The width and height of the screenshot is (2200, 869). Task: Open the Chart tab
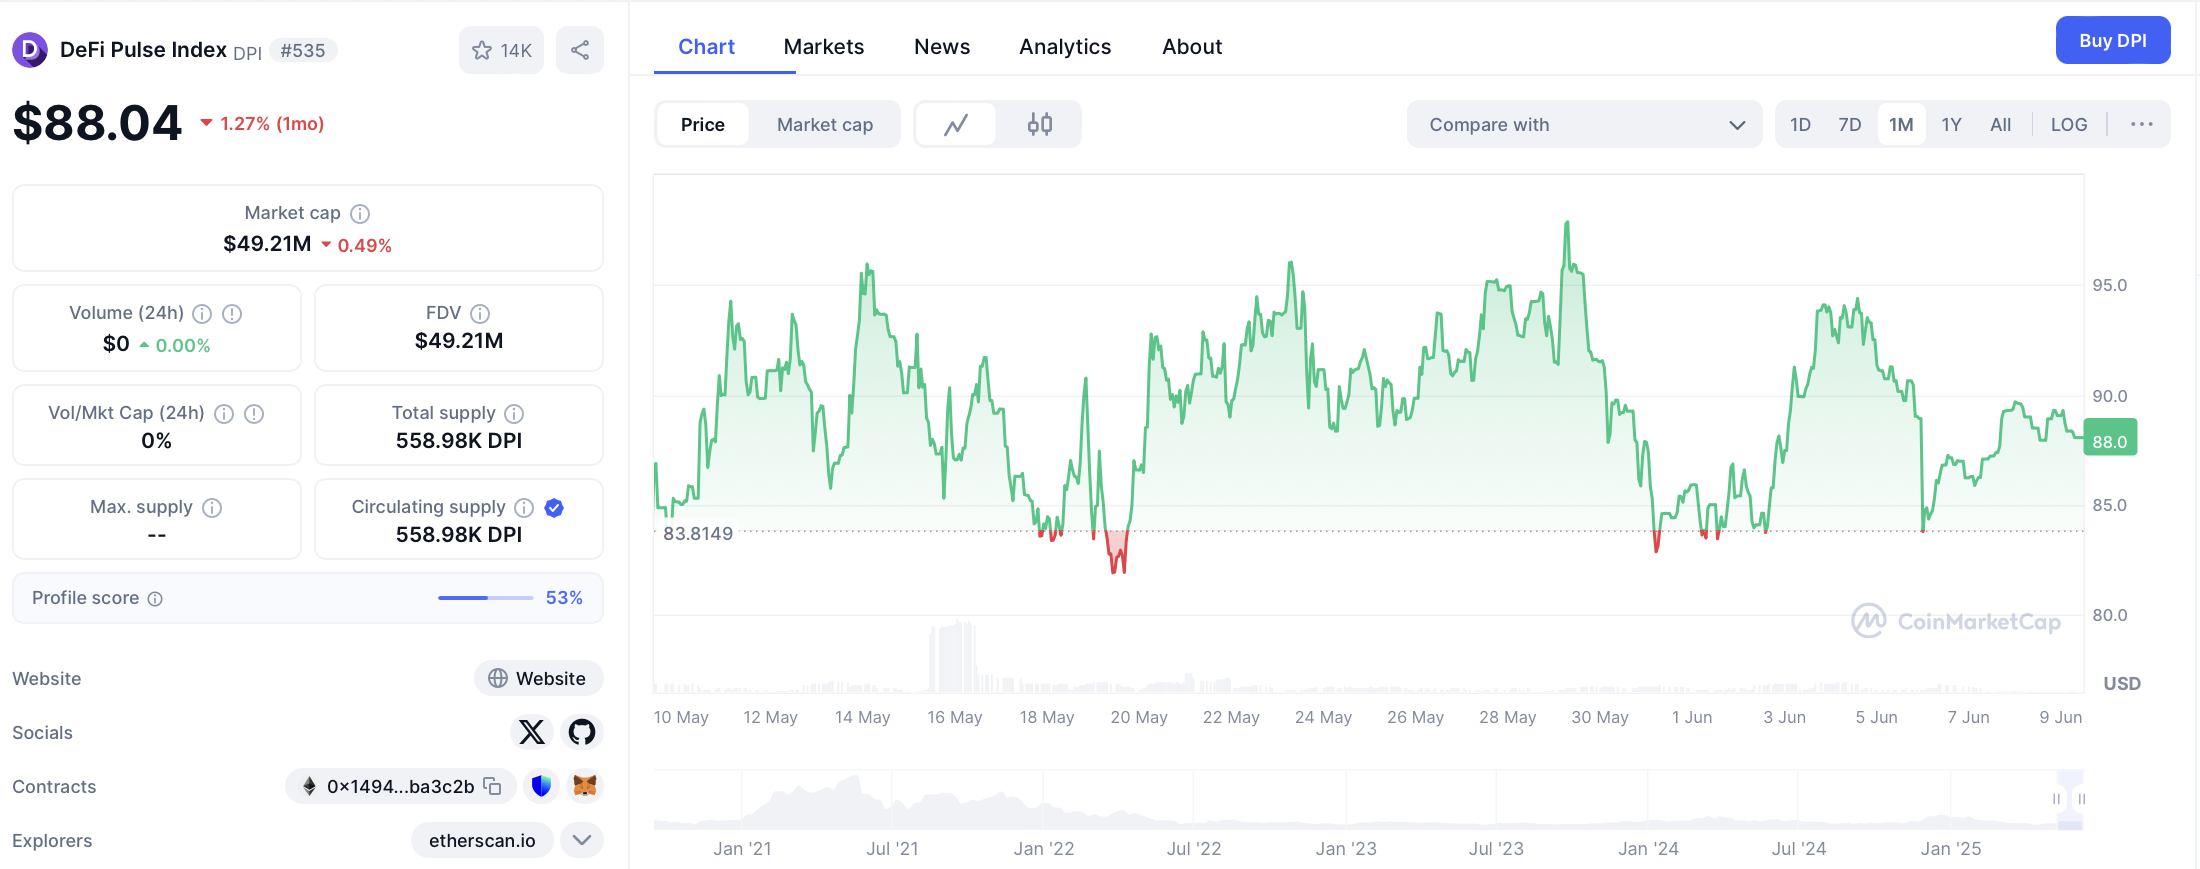[706, 46]
